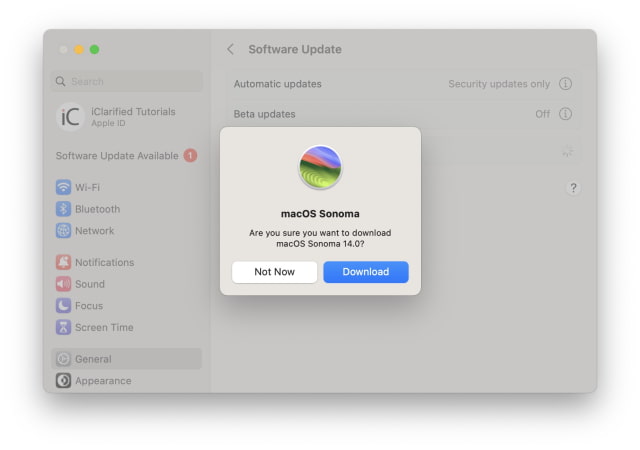Click the macOS Sonoma dialog image

coord(320,167)
